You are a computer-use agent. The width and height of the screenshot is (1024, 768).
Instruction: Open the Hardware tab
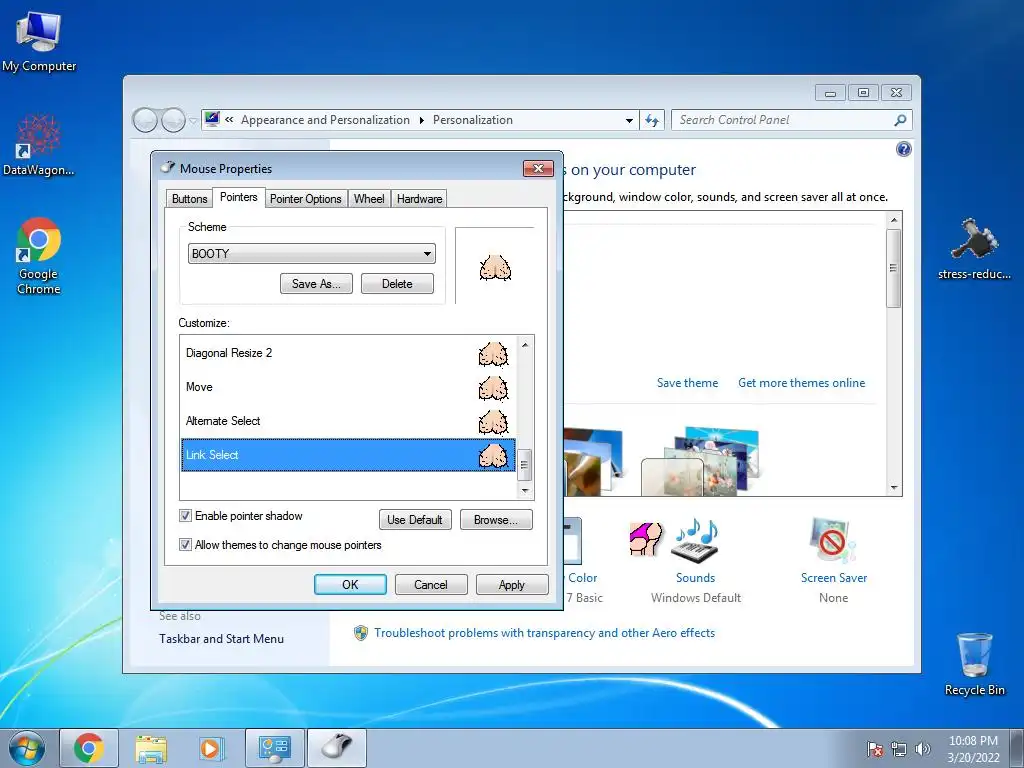419,199
